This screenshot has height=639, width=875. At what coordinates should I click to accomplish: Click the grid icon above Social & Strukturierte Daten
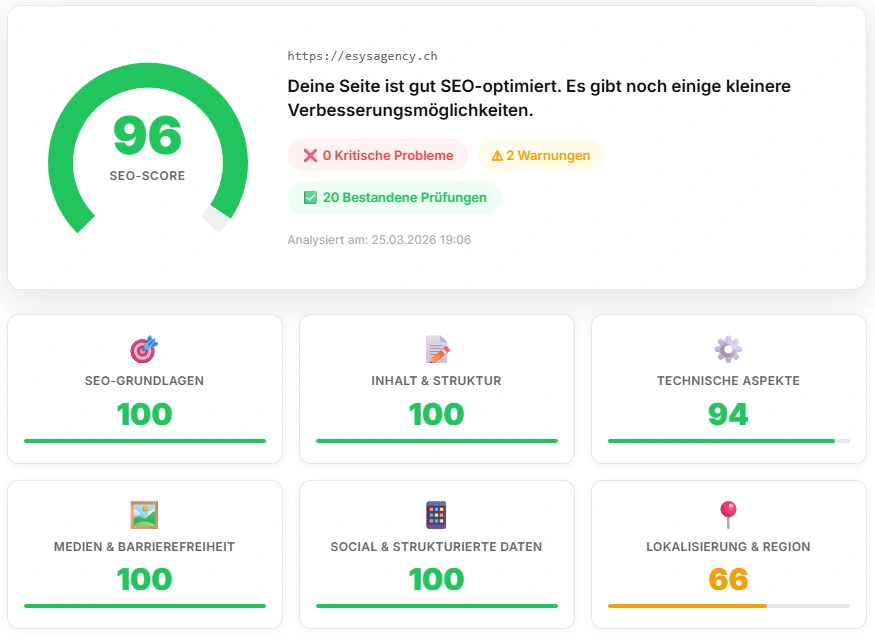pos(436,515)
